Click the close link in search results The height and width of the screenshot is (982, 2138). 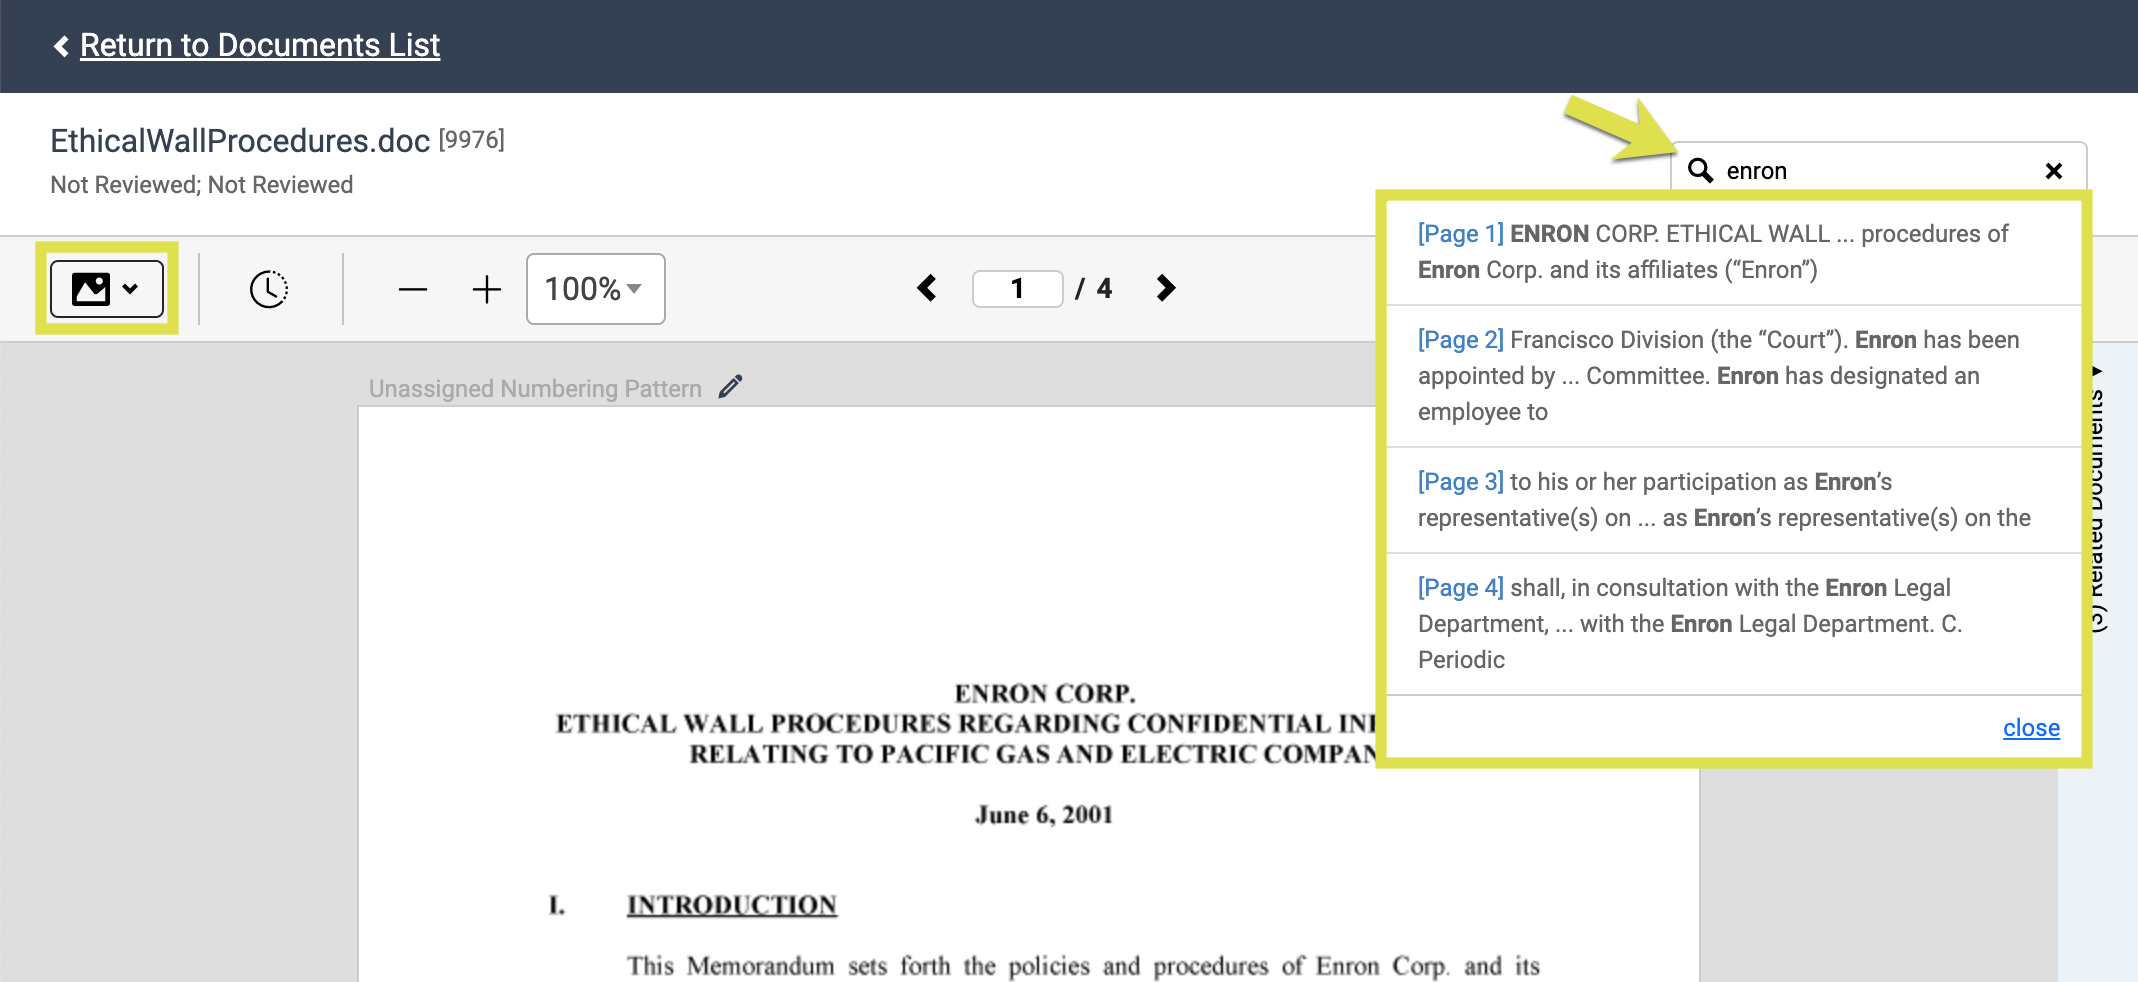(x=2031, y=728)
